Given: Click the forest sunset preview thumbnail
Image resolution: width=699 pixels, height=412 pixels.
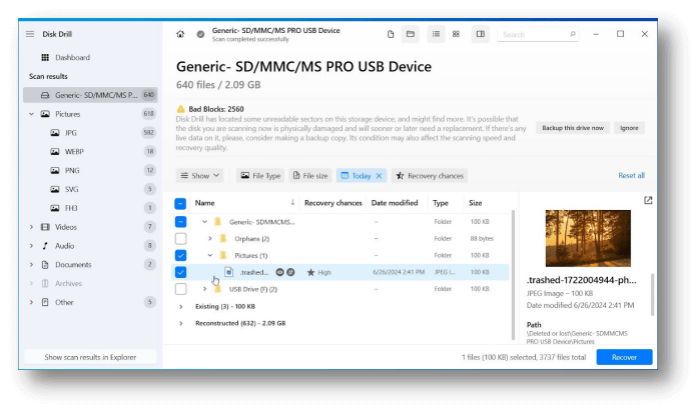Looking at the screenshot, I should point(588,238).
